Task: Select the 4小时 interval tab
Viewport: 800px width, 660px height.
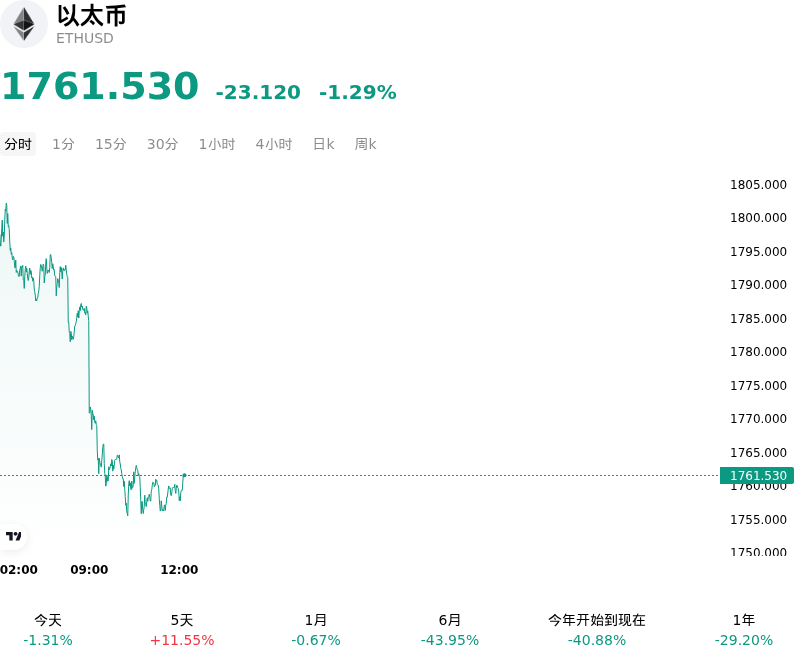Action: pyautogui.click(x=273, y=144)
